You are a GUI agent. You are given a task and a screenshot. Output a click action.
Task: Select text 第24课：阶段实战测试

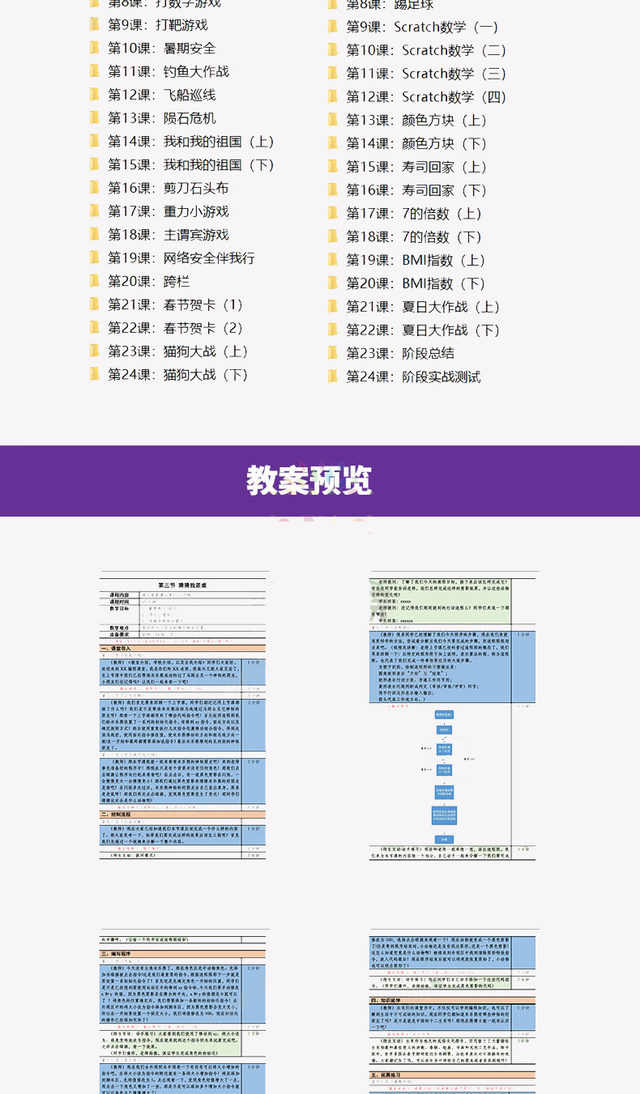click(414, 377)
